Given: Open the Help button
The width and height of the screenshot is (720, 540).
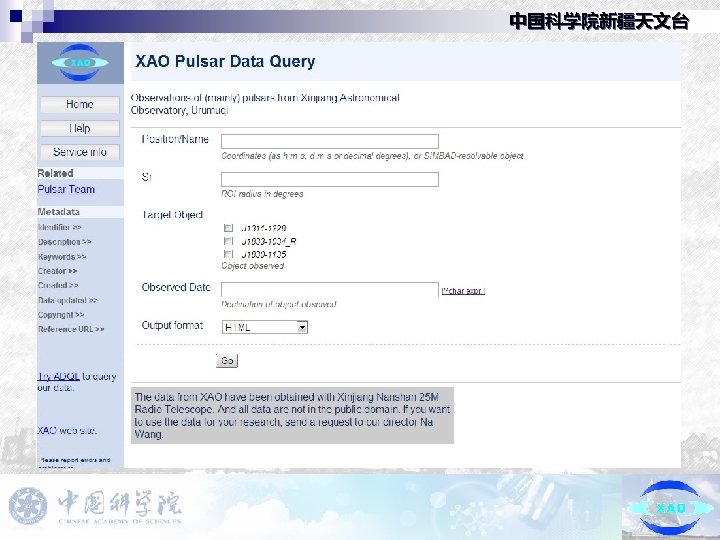Looking at the screenshot, I should tap(80, 129).
